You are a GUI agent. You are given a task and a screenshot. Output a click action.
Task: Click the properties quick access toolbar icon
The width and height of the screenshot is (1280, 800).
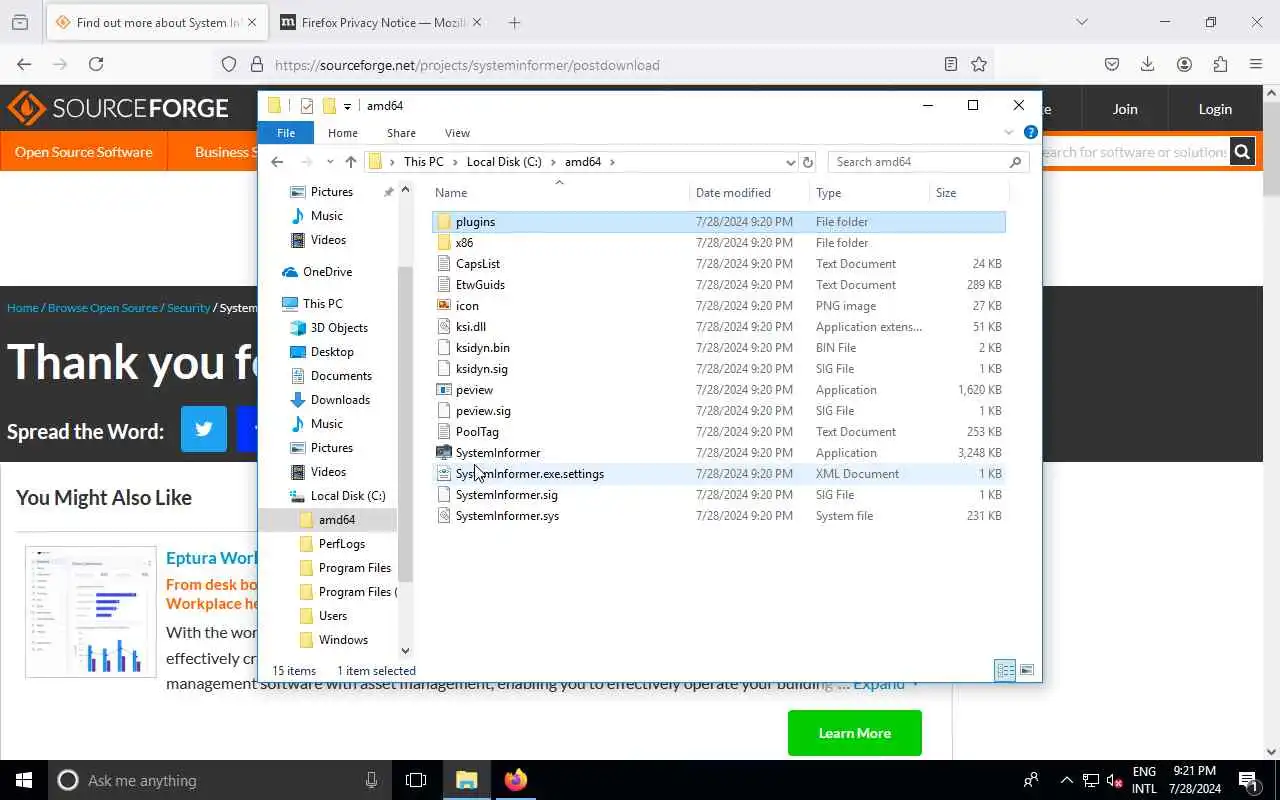tap(307, 106)
